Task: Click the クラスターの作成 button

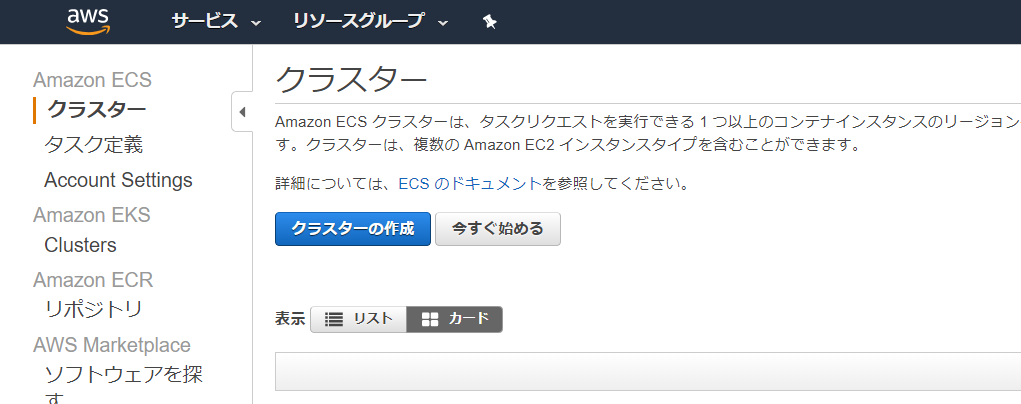Action: (353, 229)
